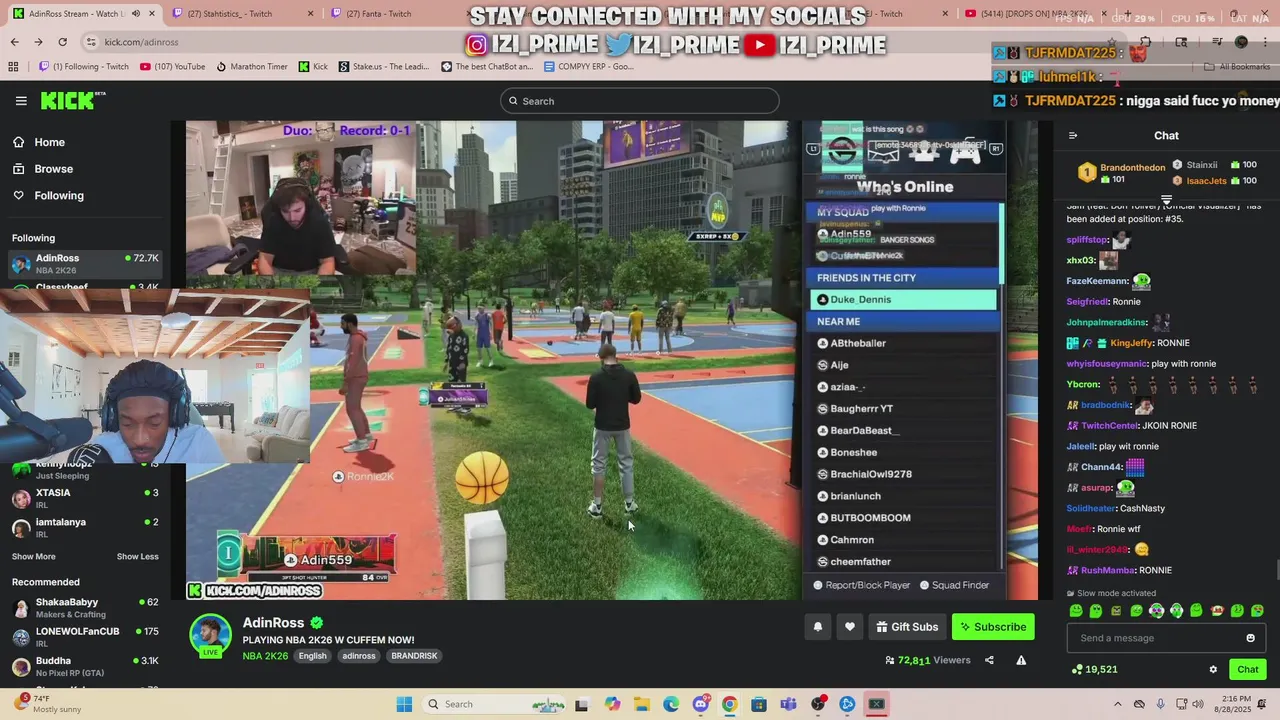Viewport: 1280px width, 720px height.
Task: Open OBS Studio from the taskbar
Action: pos(818,704)
